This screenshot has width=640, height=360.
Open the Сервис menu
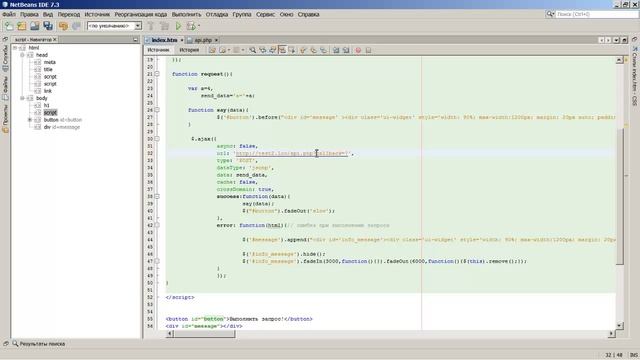pyautogui.click(x=265, y=14)
